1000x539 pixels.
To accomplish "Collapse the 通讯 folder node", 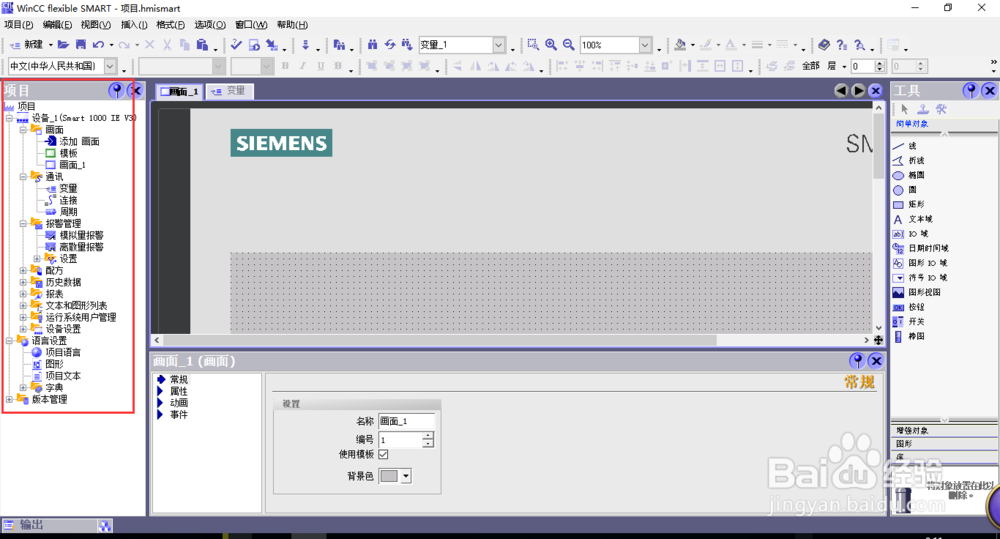I will click(x=23, y=177).
